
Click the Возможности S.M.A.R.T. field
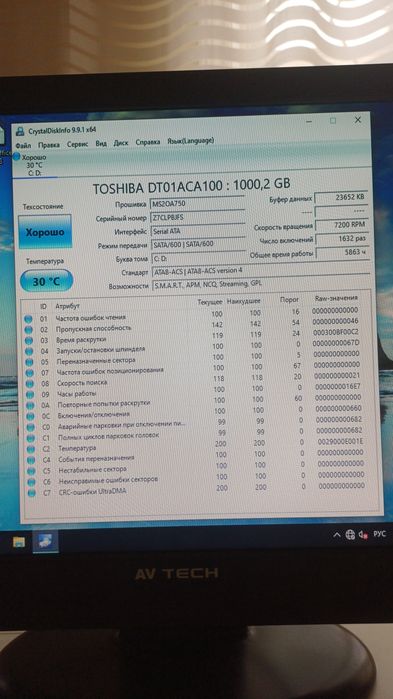261,284
